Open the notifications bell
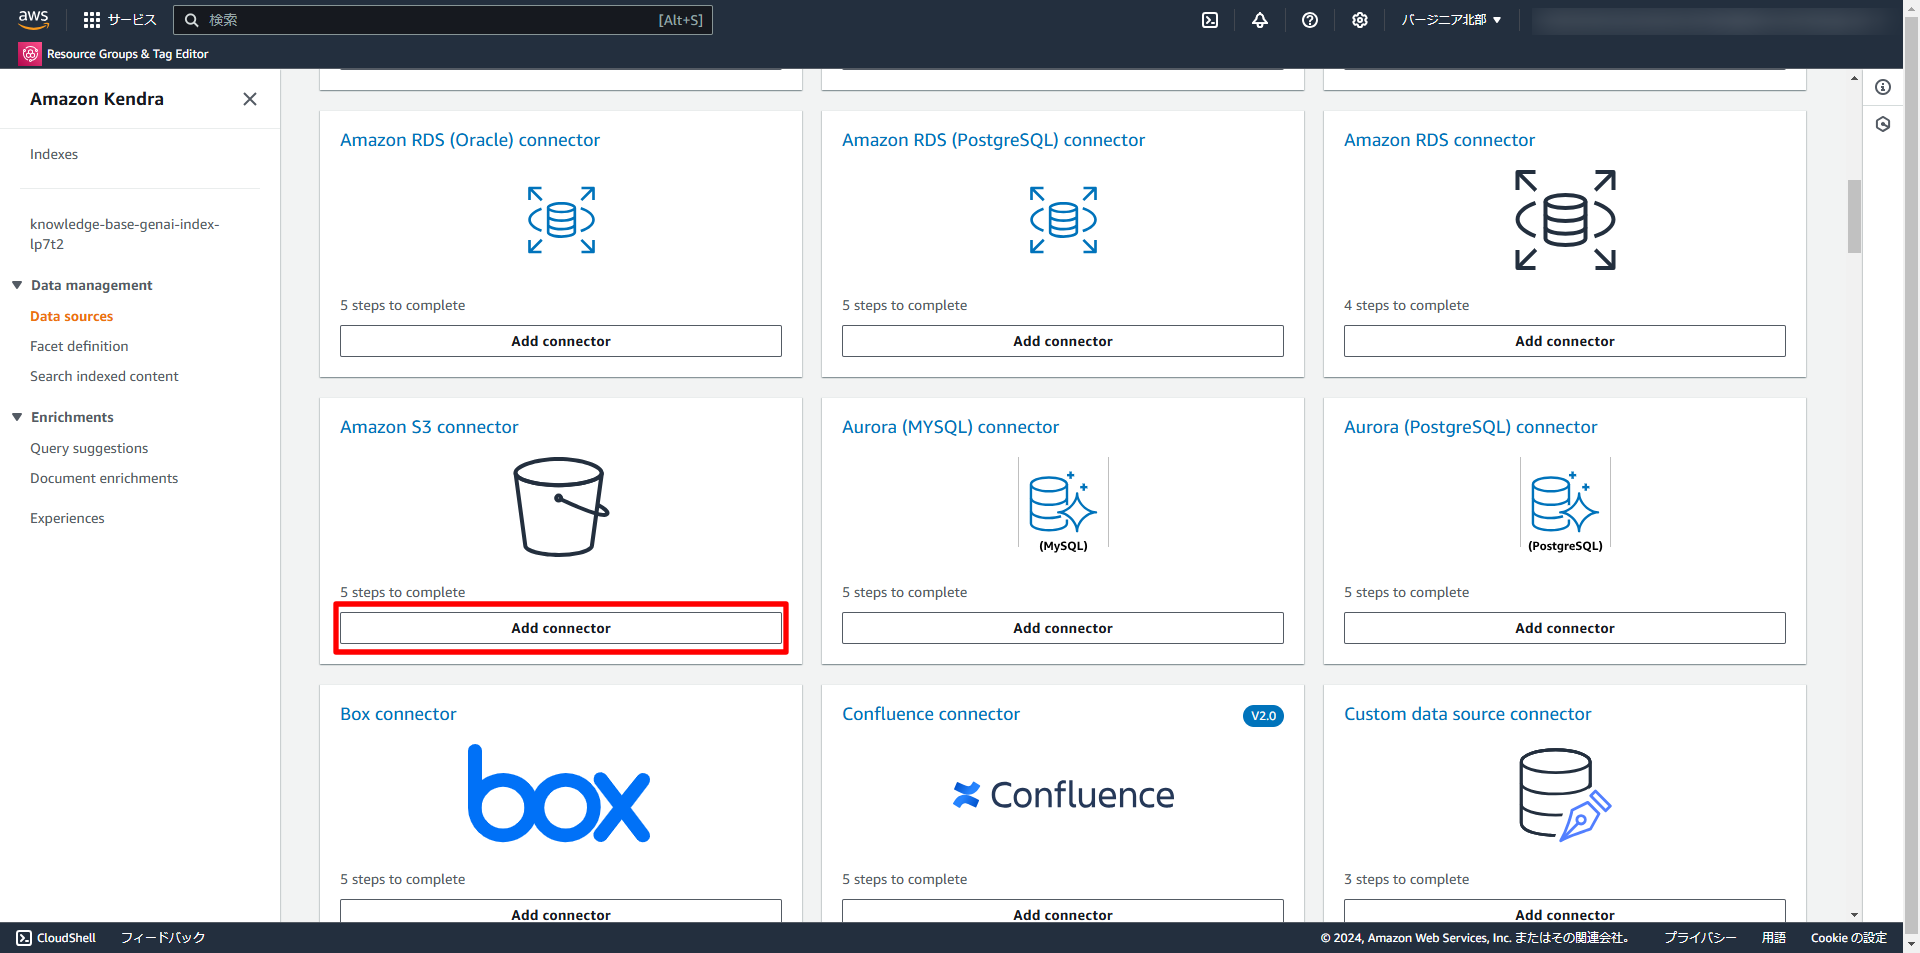The height and width of the screenshot is (953, 1920). 1260,20
